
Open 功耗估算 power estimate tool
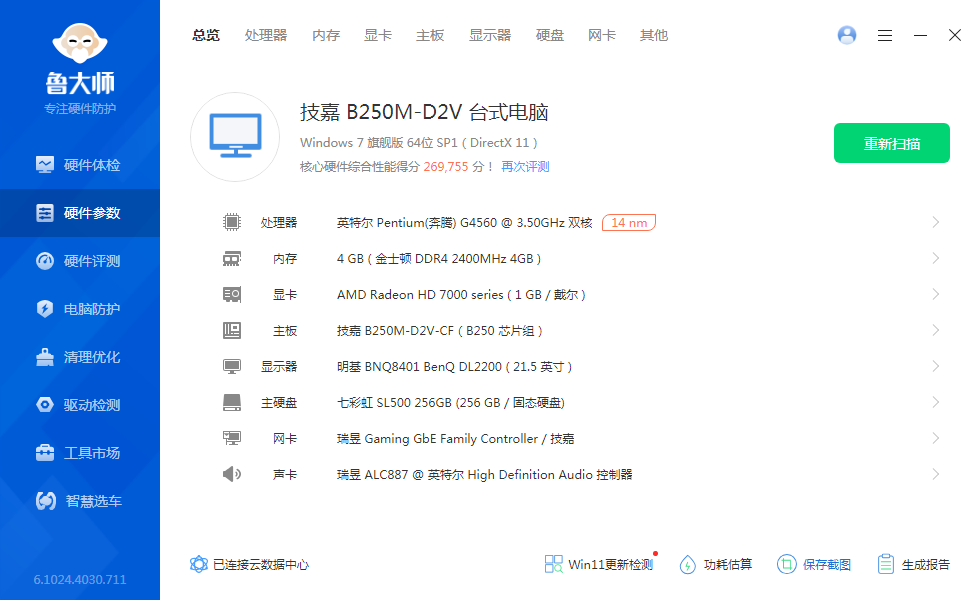pyautogui.click(x=716, y=564)
